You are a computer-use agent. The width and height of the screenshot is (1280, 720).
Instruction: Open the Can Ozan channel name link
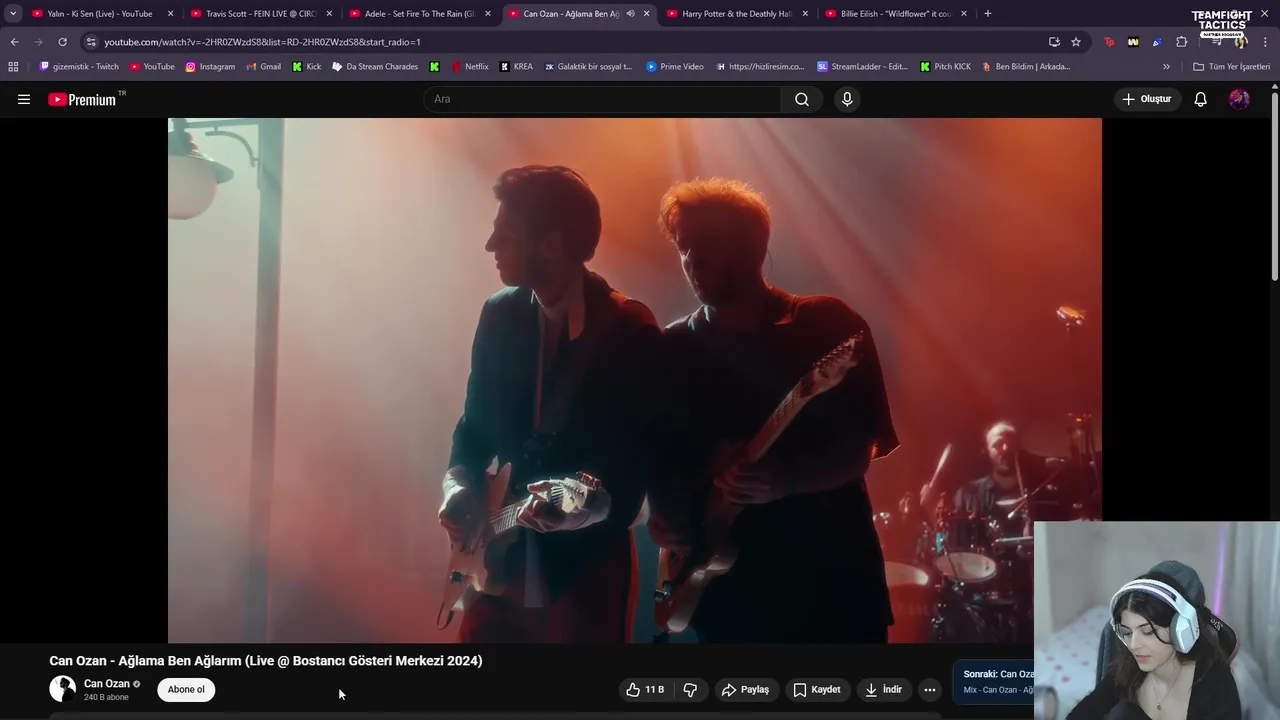point(107,684)
